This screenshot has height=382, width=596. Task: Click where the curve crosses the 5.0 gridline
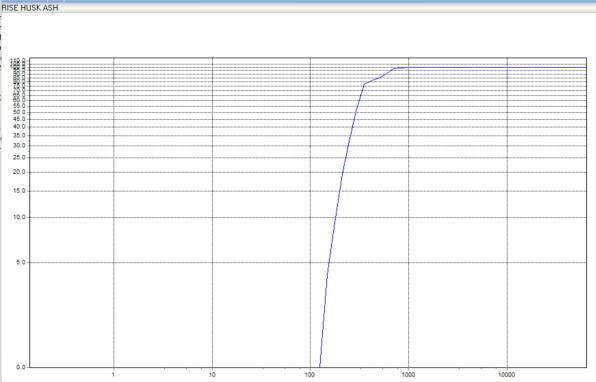tap(328, 262)
